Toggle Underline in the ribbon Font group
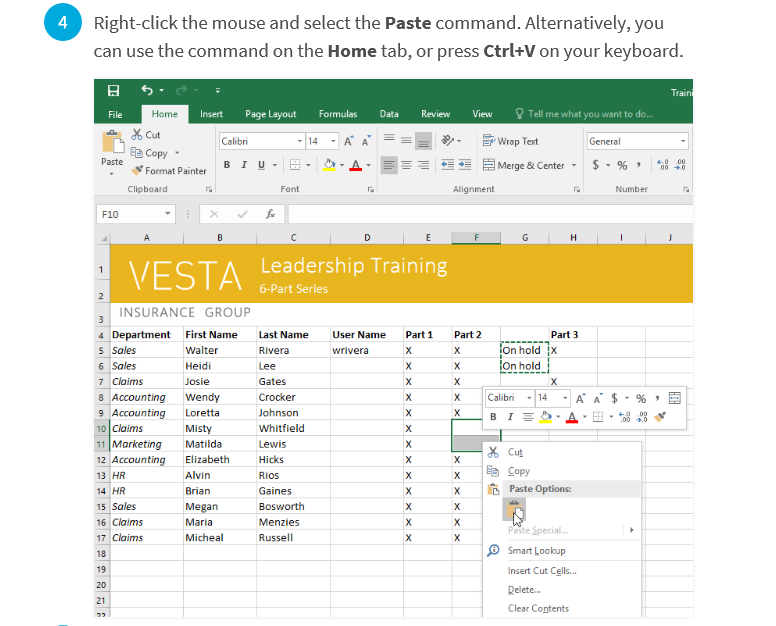The height and width of the screenshot is (626, 776). (x=261, y=165)
